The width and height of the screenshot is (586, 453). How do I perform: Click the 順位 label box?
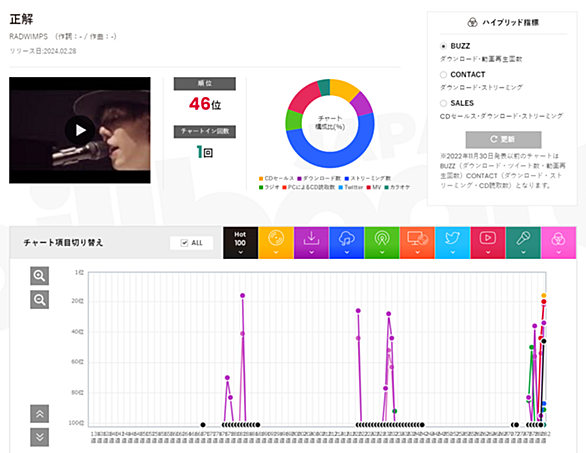click(x=205, y=84)
